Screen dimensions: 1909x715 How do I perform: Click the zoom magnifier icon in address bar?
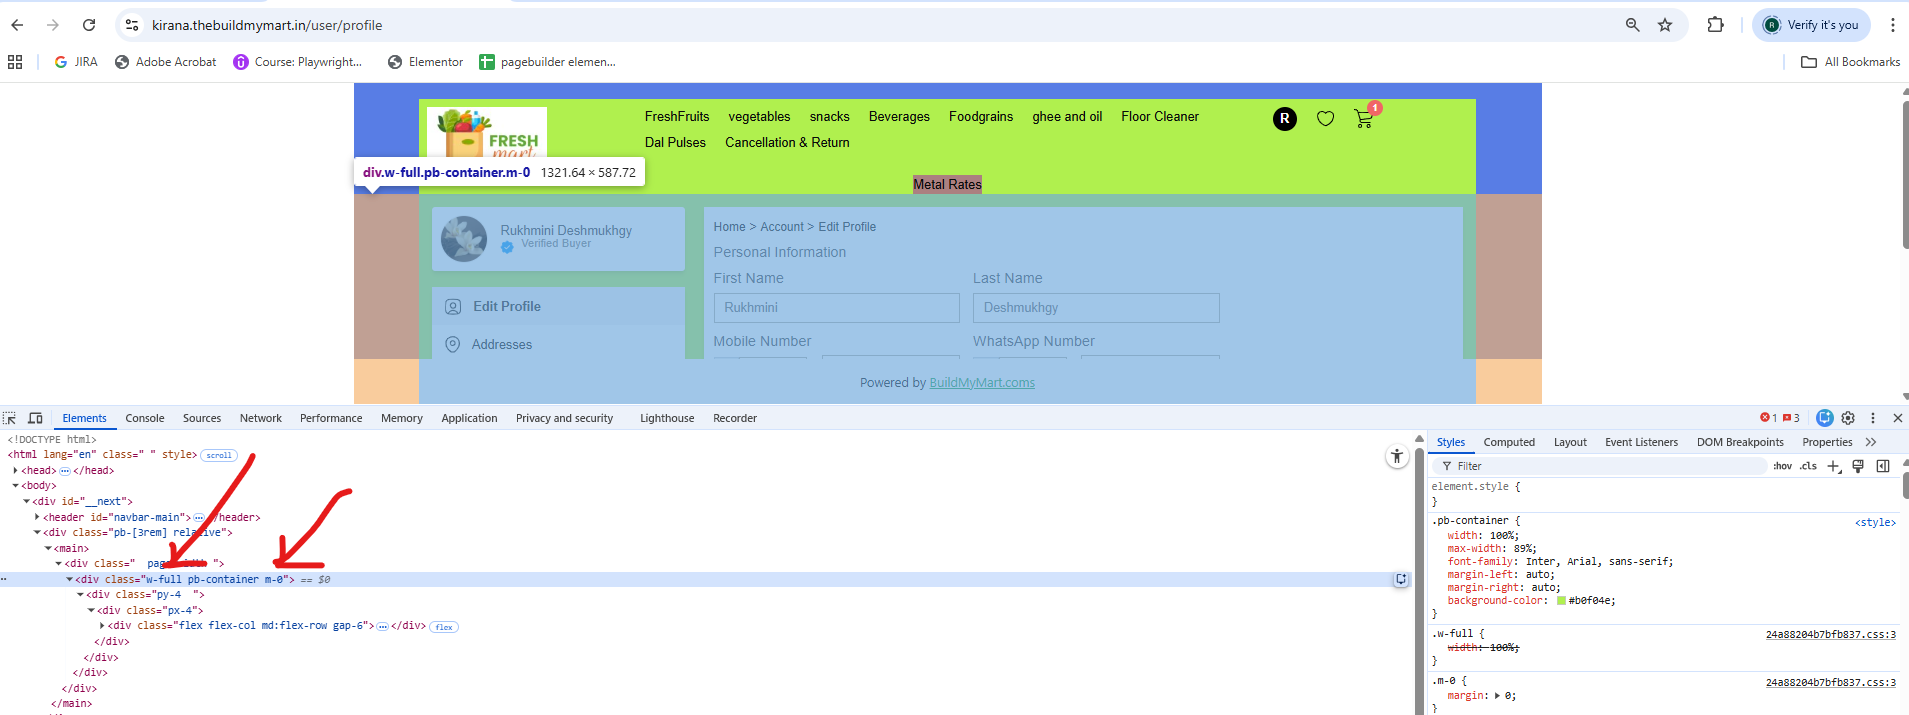(x=1632, y=25)
